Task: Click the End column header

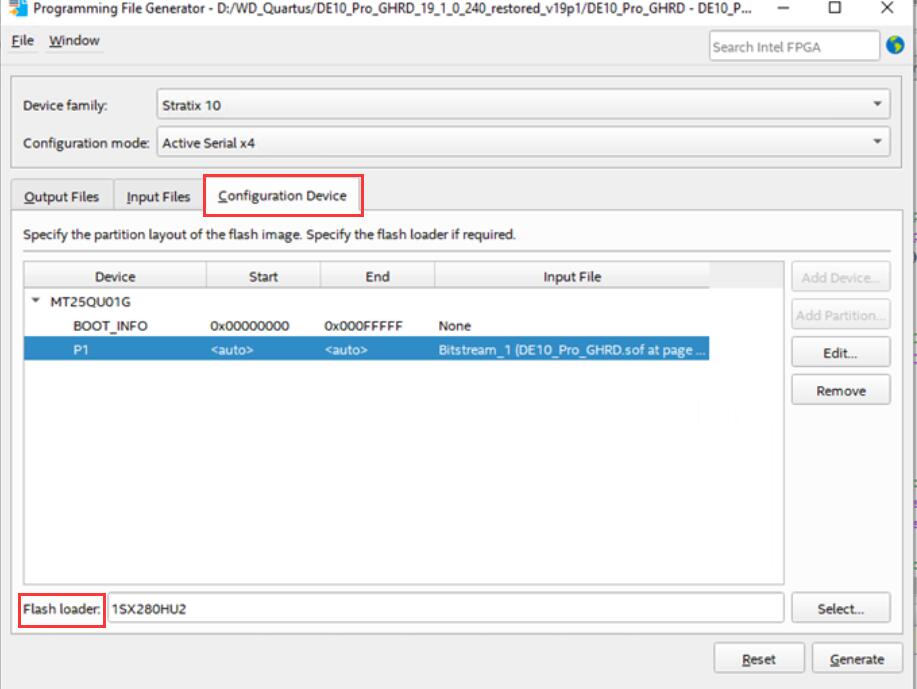Action: click(x=377, y=276)
